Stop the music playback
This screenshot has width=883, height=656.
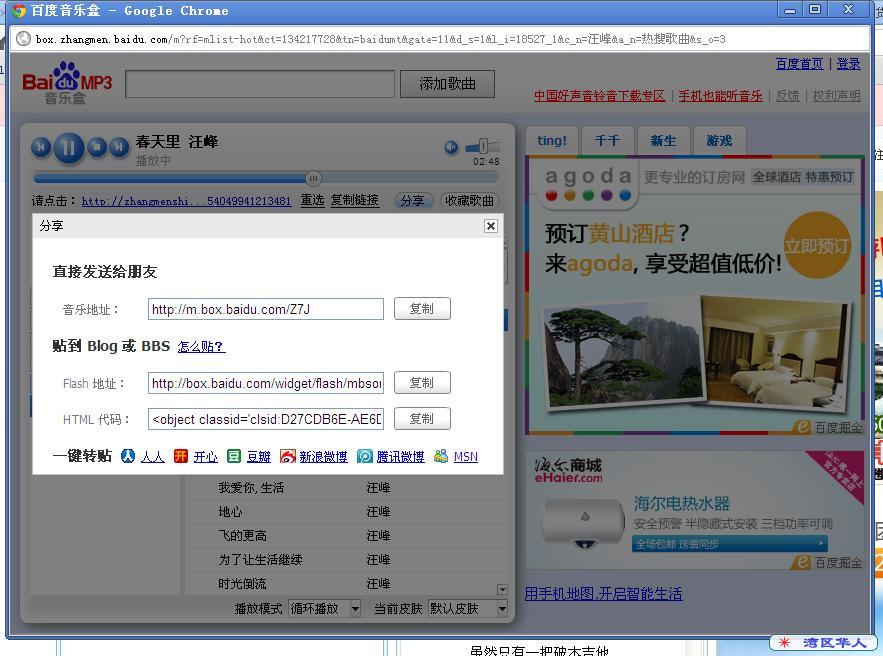click(x=97, y=148)
